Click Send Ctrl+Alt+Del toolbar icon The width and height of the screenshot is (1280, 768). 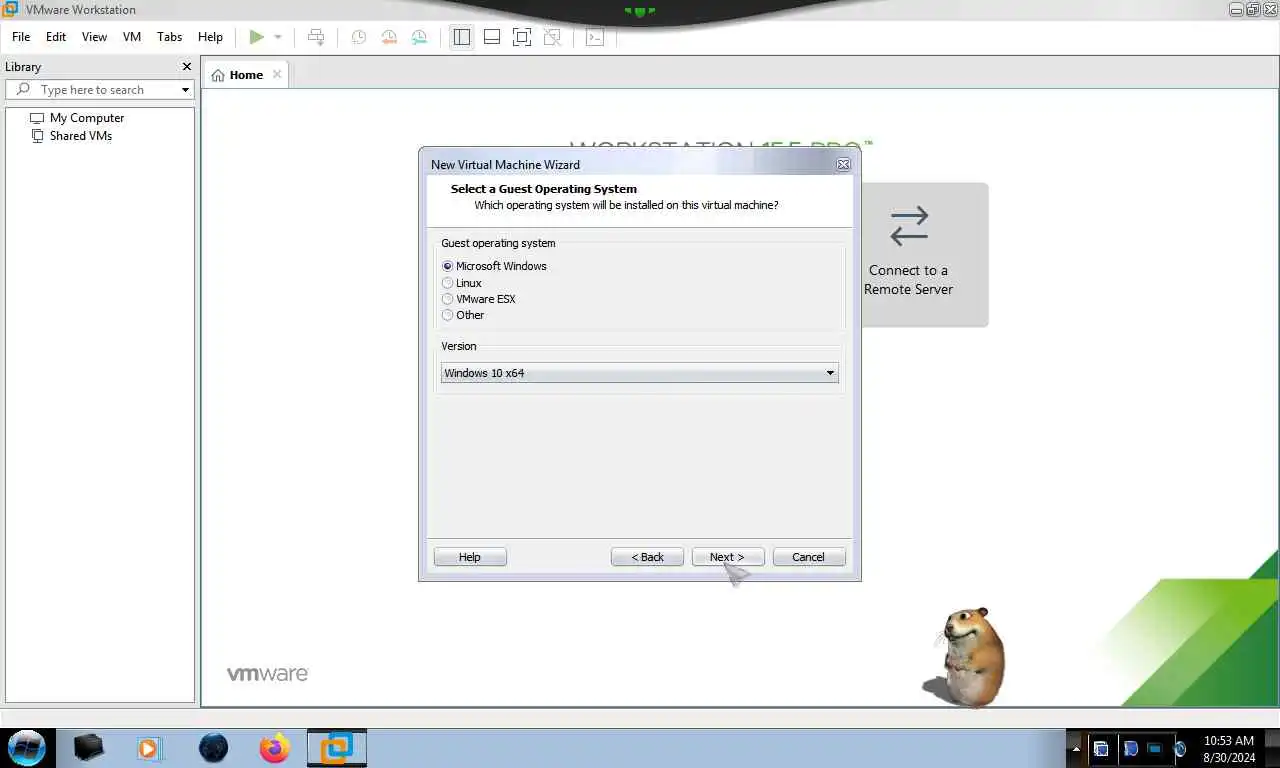(316, 37)
